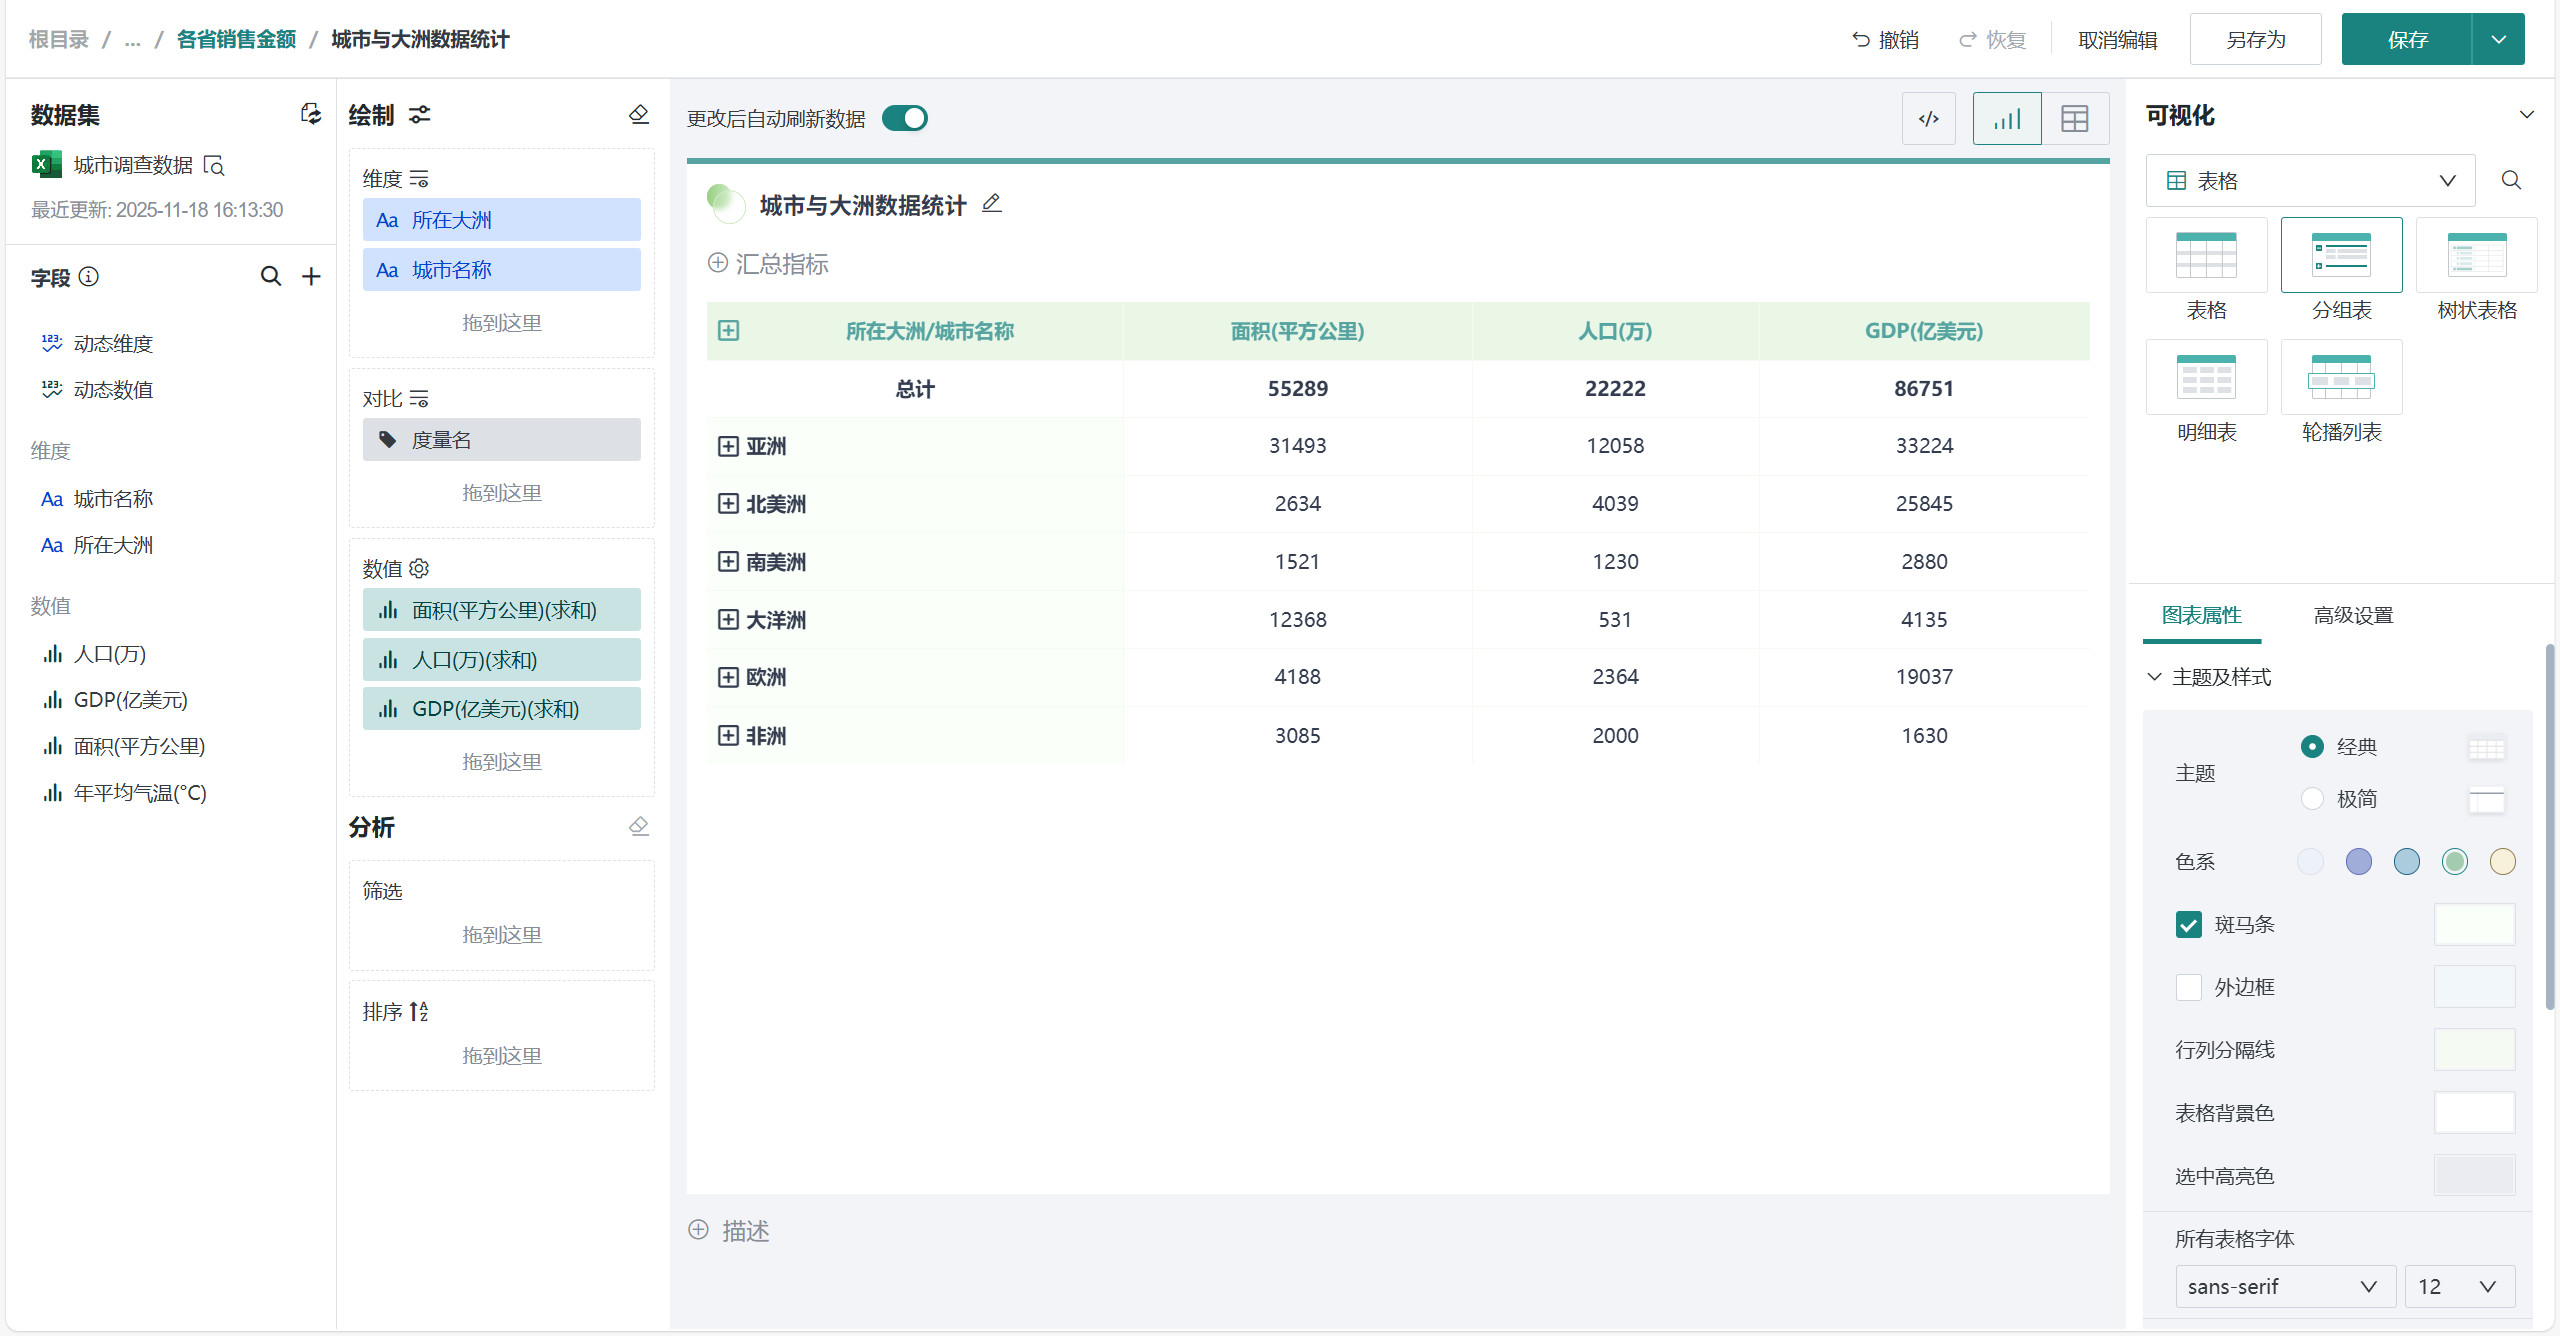Viewport: 2560px width, 1336px height.
Task: Select the 极简 theme radio button
Action: coord(2312,798)
